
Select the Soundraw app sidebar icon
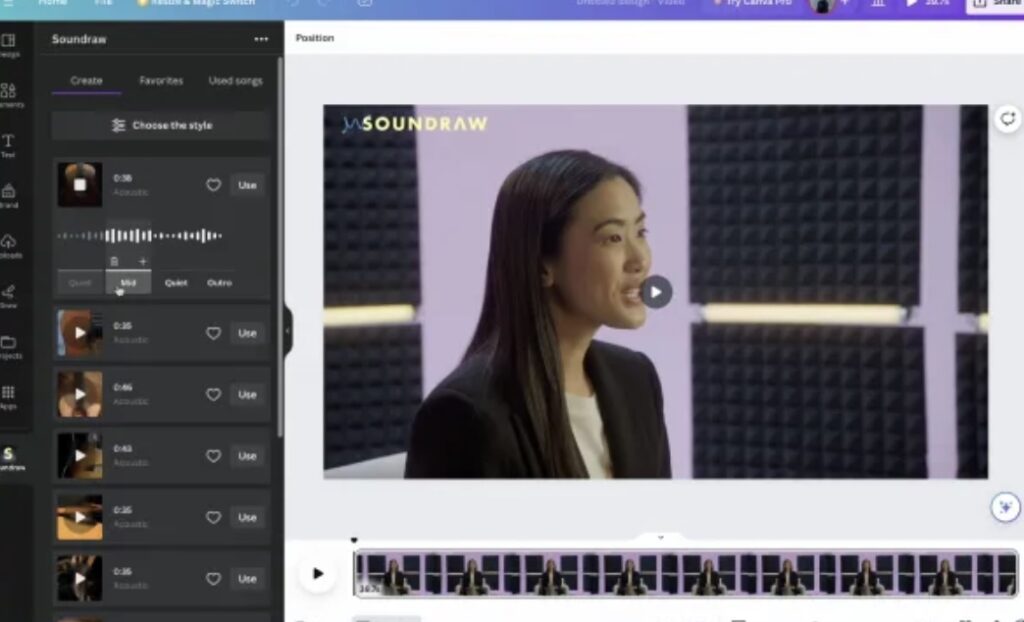(9, 458)
